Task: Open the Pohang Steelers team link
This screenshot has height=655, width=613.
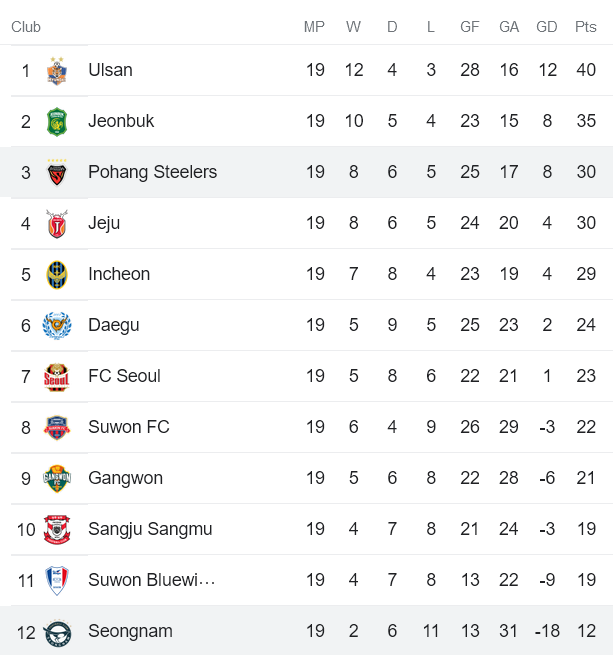Action: pyautogui.click(x=152, y=172)
